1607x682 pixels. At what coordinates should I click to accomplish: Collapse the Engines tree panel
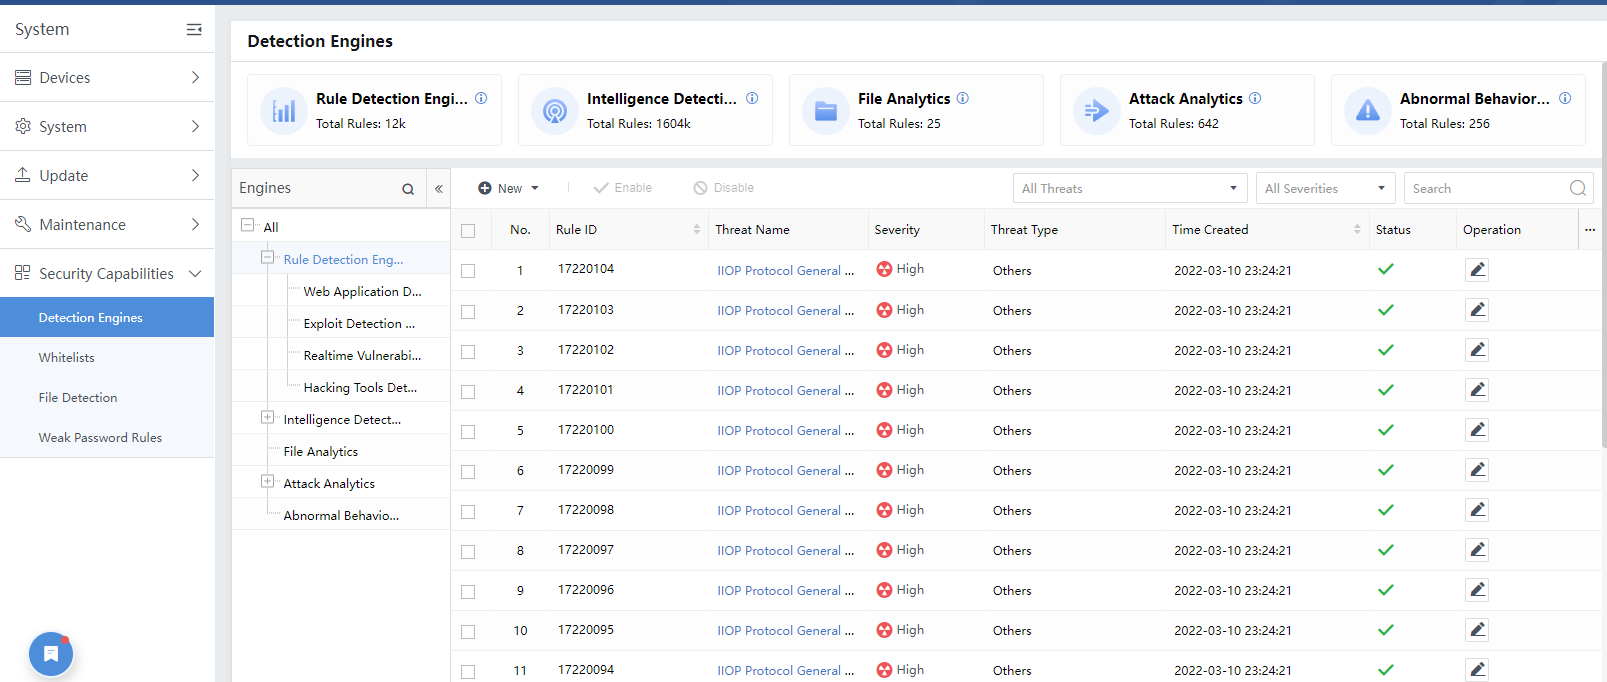point(438,189)
